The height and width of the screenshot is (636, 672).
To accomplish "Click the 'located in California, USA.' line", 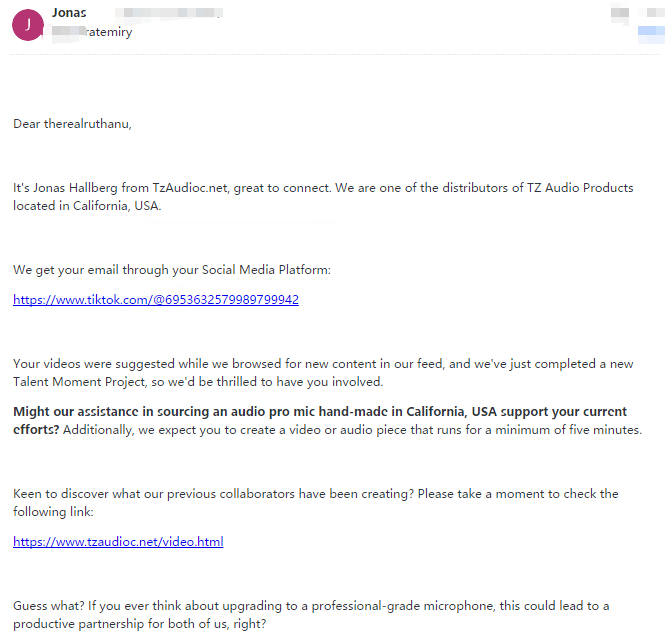I will (x=87, y=206).
